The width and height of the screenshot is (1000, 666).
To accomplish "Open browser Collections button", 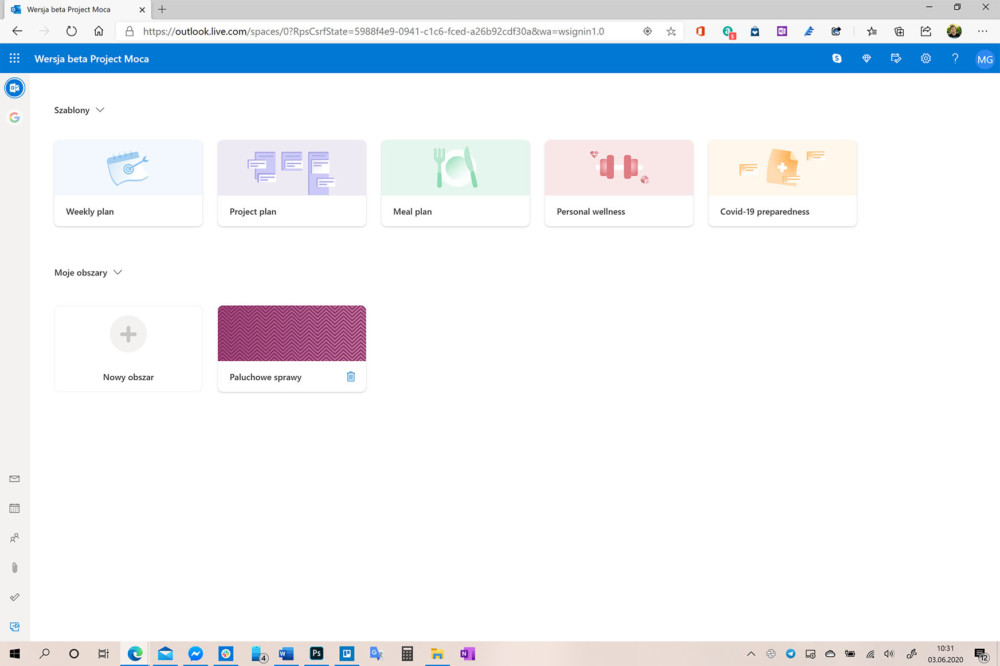I will [899, 31].
